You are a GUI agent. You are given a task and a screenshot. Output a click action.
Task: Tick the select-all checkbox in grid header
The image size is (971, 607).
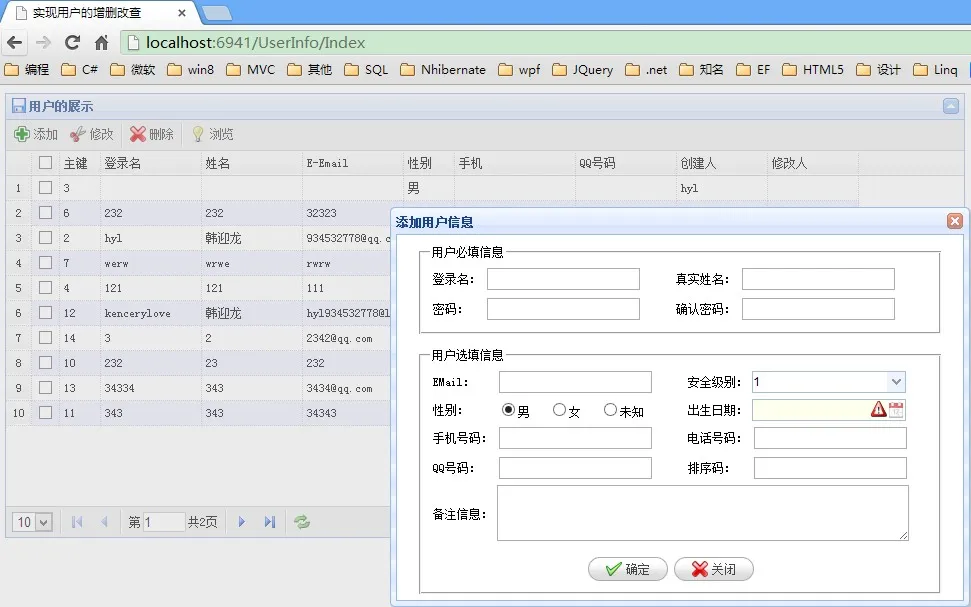(x=45, y=163)
